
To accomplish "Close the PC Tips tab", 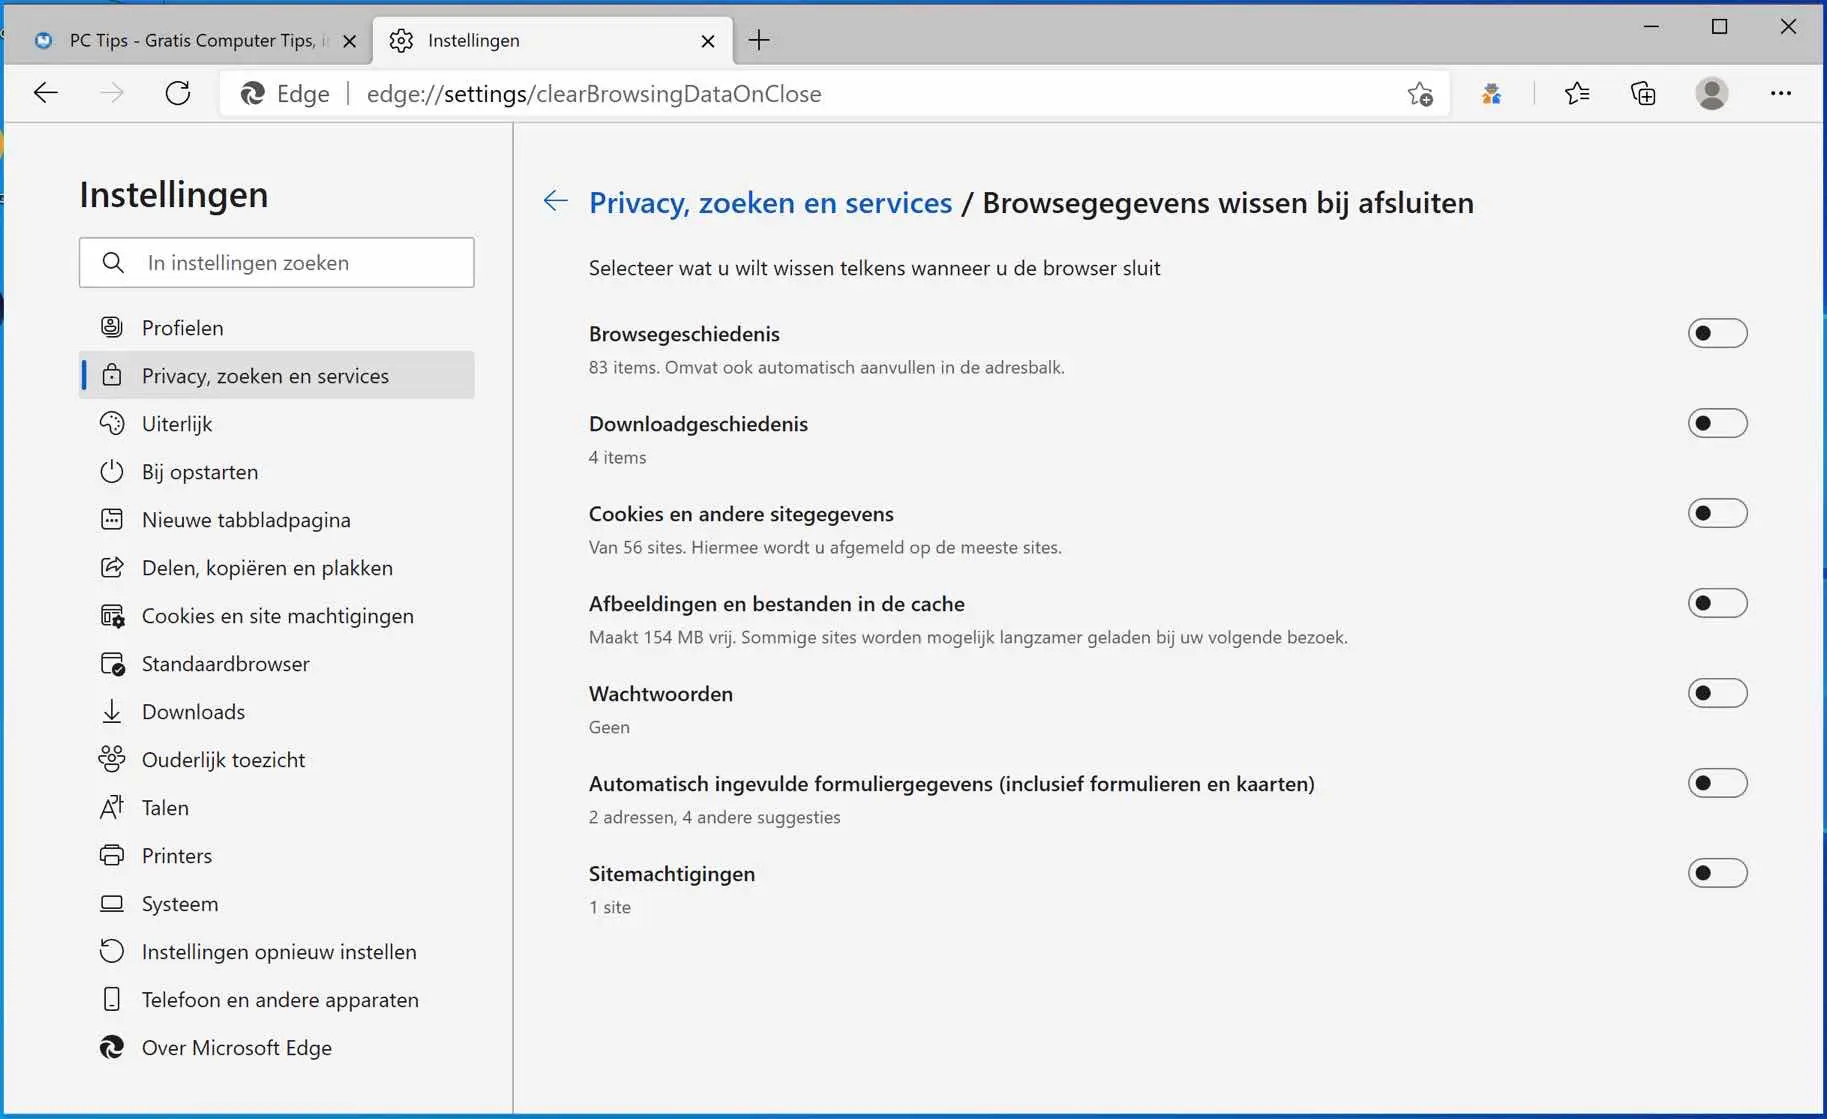I will (x=349, y=41).
